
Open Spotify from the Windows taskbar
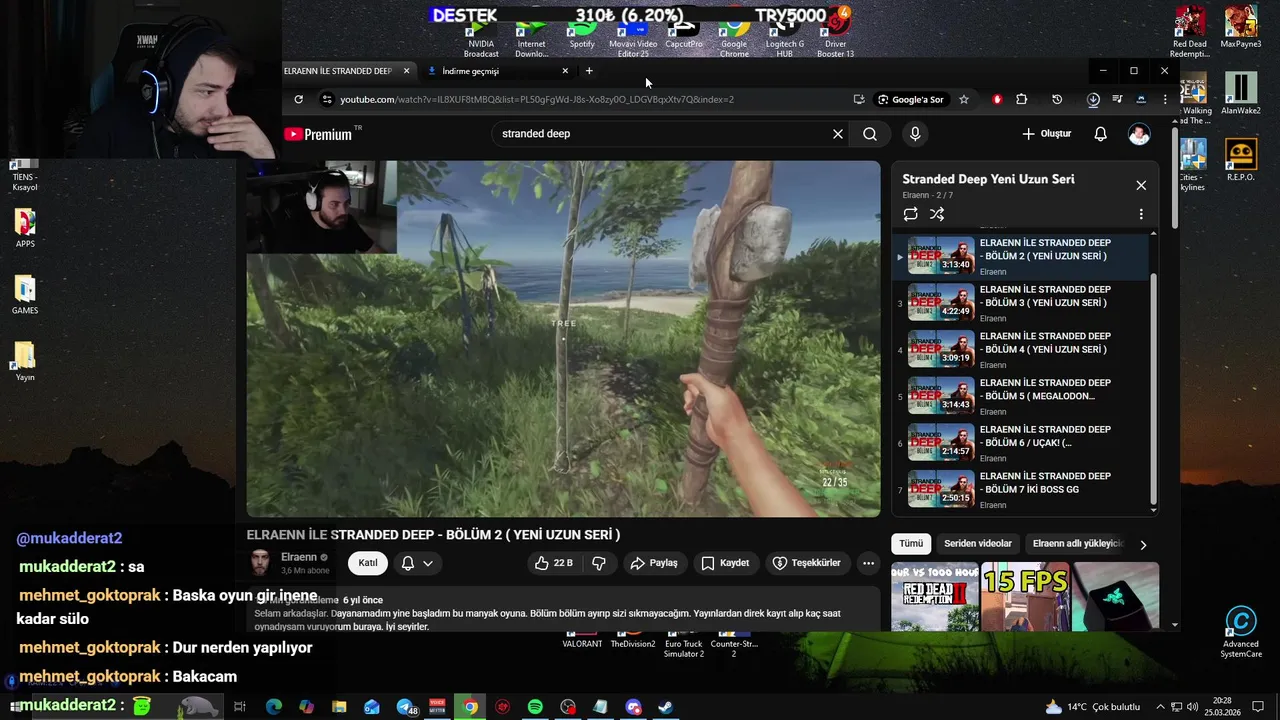(x=535, y=707)
